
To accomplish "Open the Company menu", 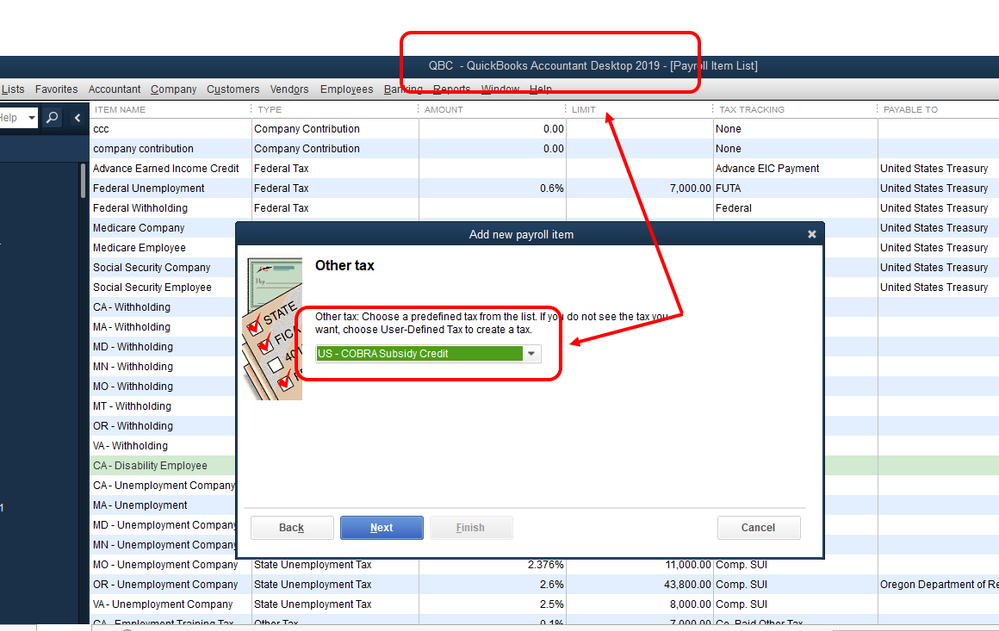I will pyautogui.click(x=173, y=89).
